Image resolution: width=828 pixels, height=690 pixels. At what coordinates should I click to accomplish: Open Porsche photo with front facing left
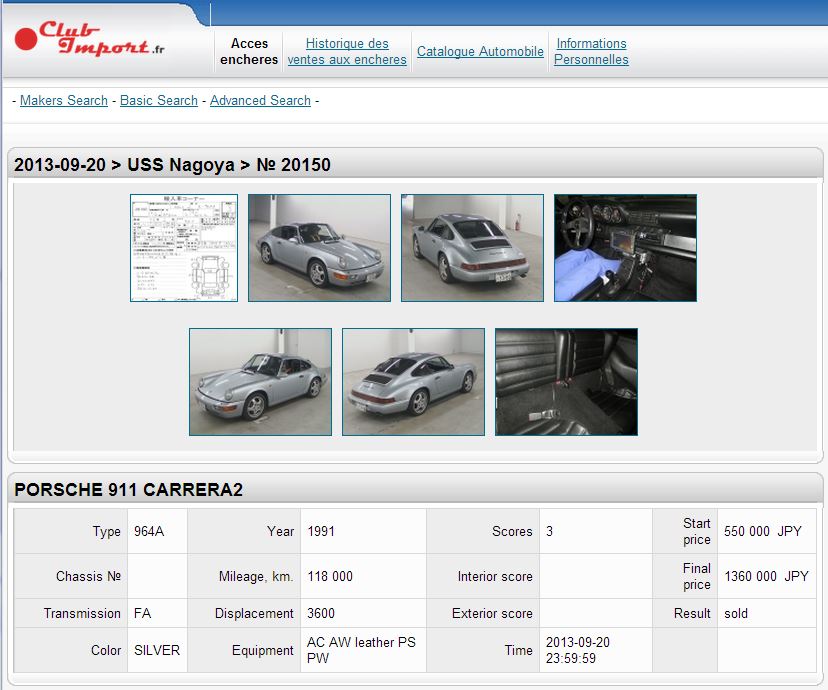[260, 382]
